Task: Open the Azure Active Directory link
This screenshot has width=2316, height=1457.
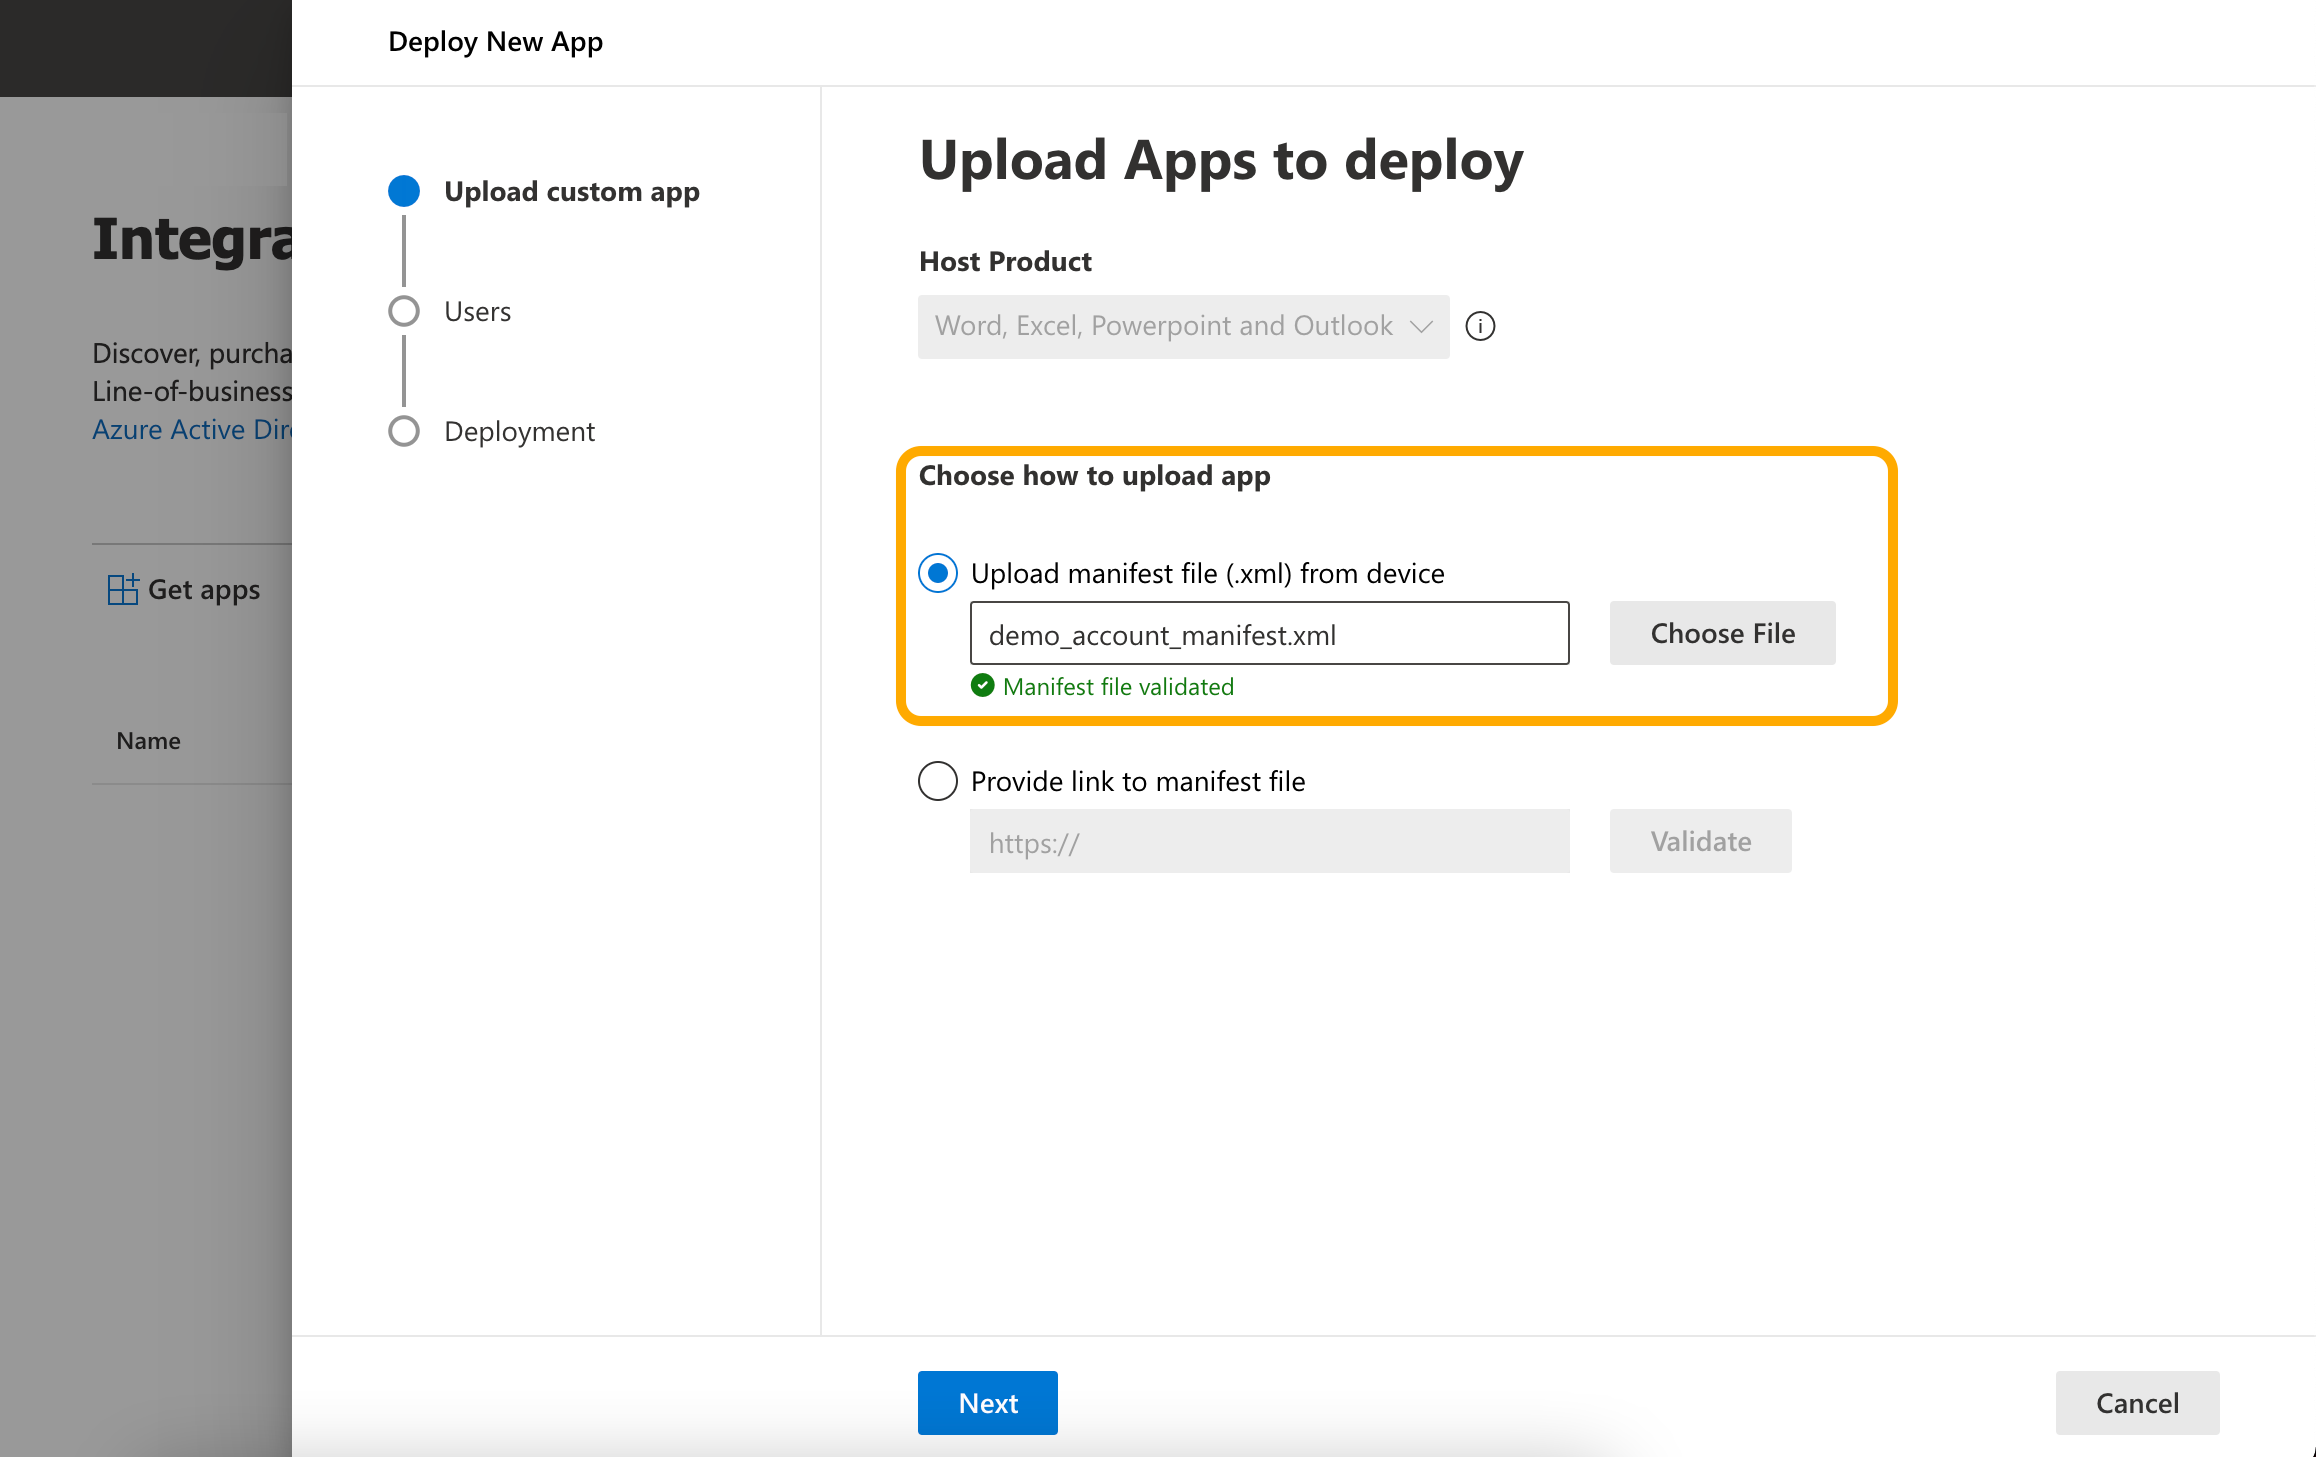Action: 191,429
